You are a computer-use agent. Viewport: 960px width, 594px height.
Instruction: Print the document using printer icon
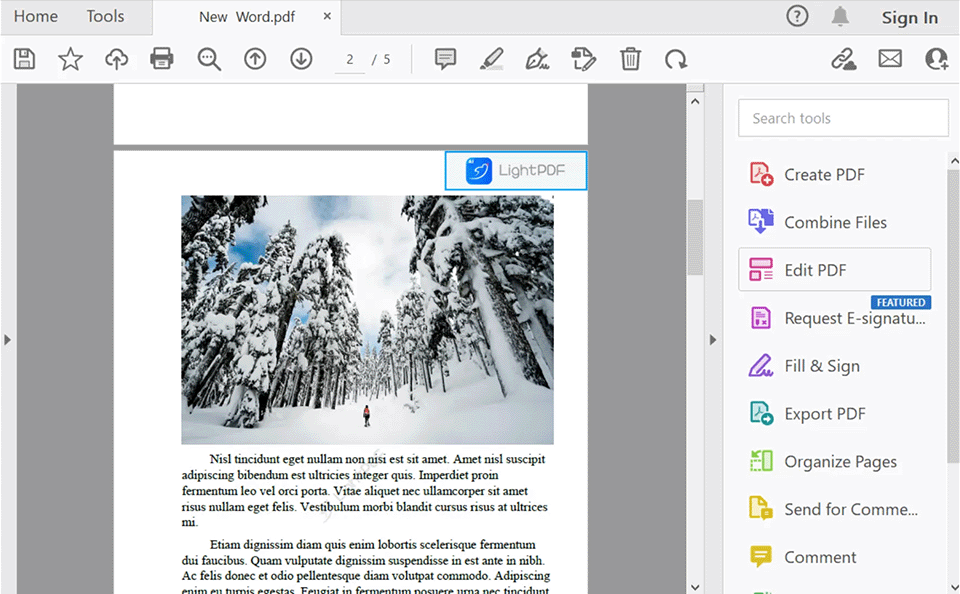click(162, 59)
